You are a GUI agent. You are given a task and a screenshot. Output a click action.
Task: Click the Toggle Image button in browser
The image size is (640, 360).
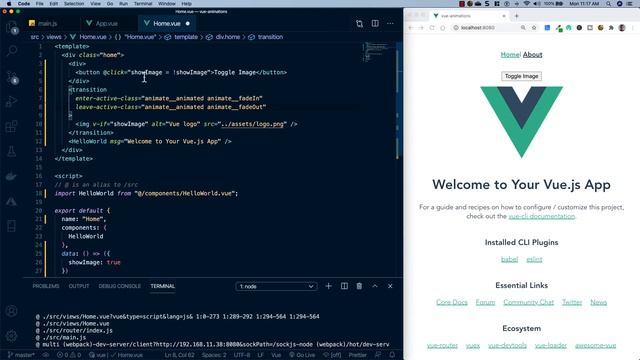tap(521, 76)
